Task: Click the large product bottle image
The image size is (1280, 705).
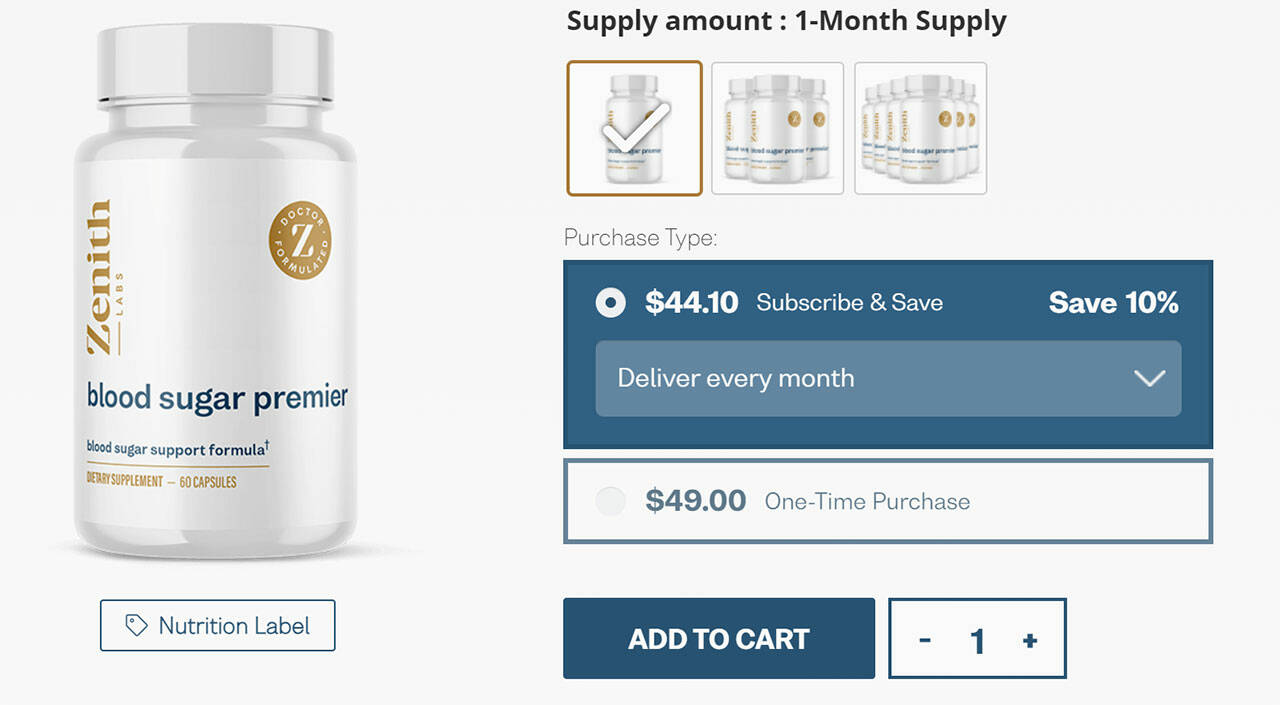Action: coord(216,290)
